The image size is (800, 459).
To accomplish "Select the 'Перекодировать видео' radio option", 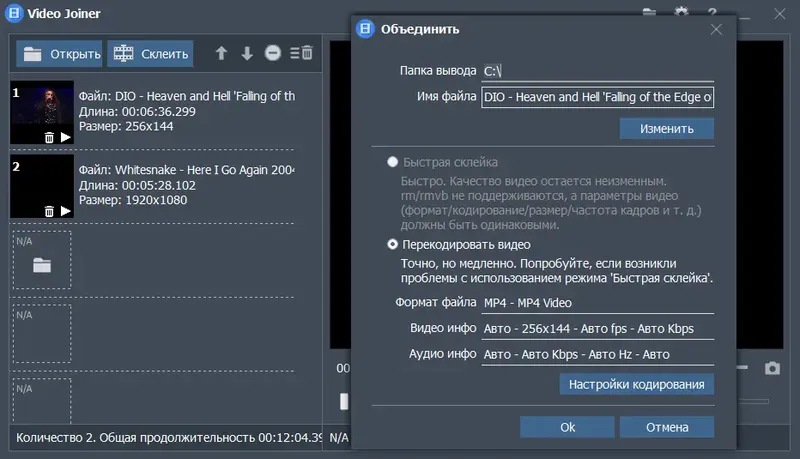I will click(x=393, y=244).
